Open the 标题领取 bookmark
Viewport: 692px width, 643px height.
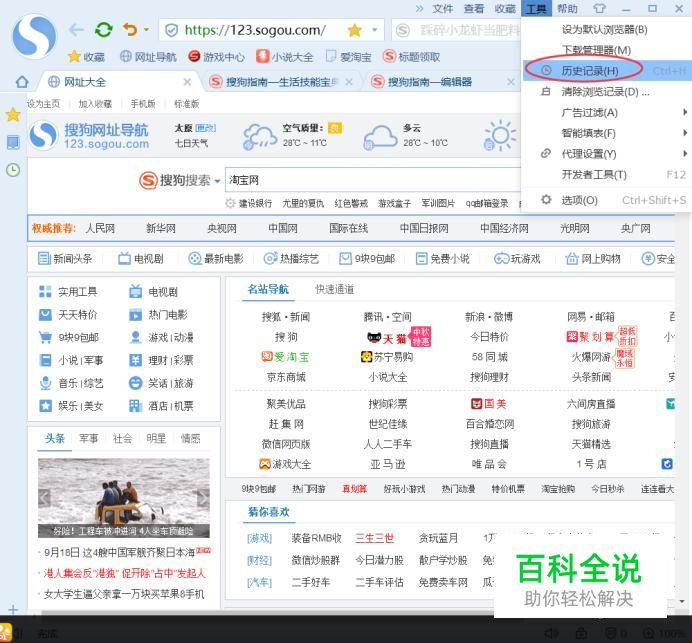point(412,56)
